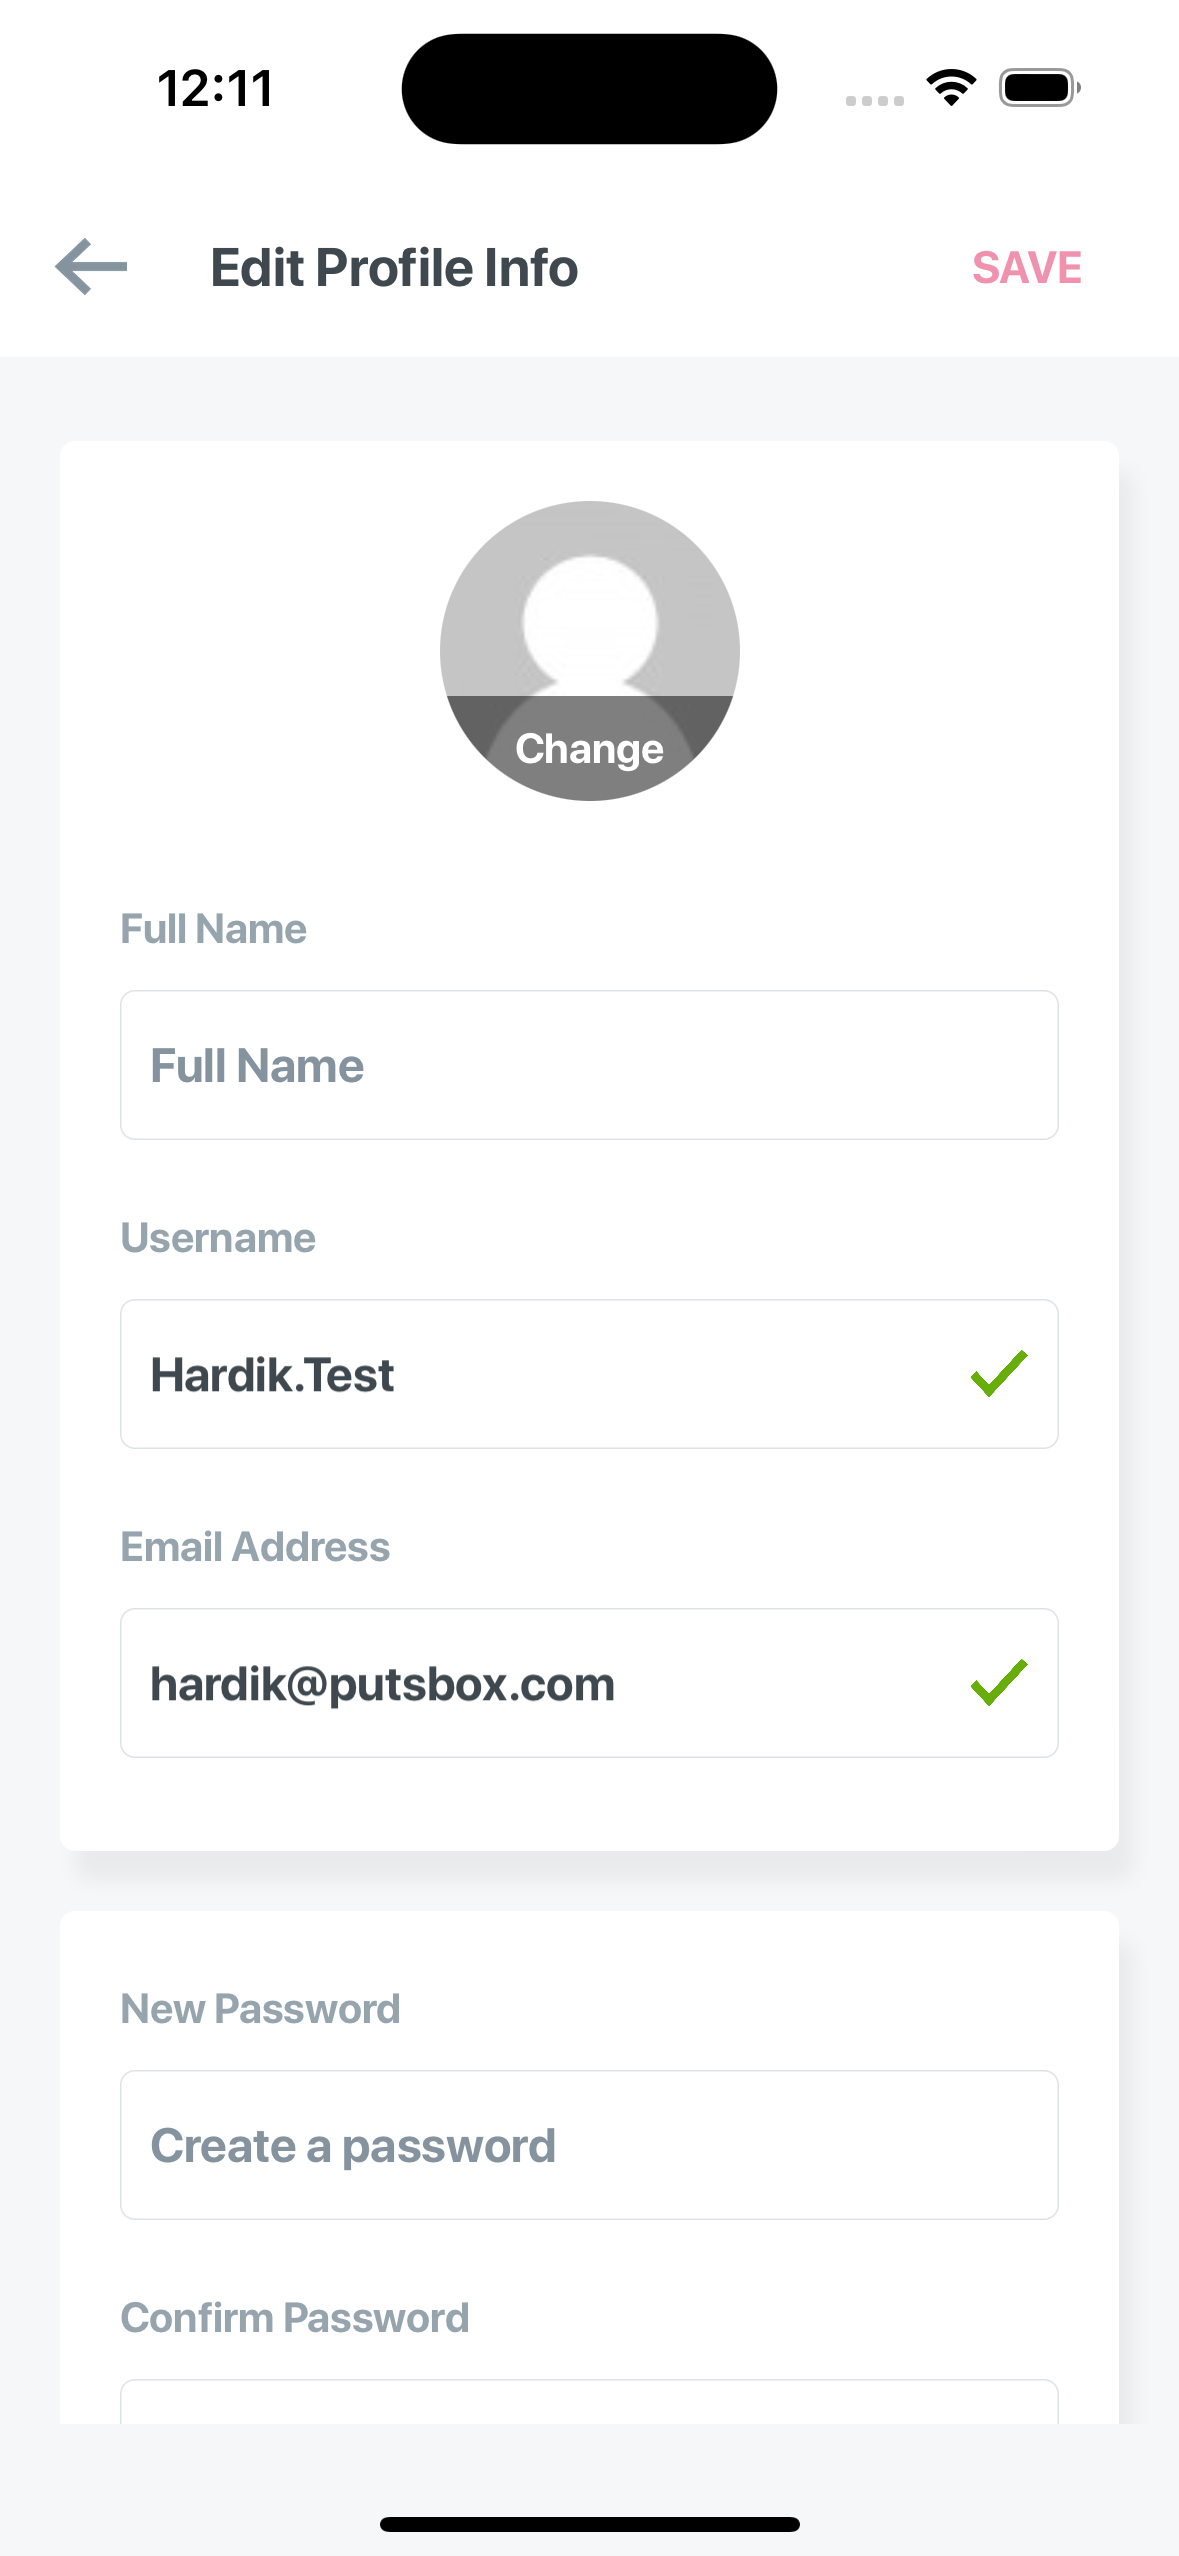1179x2556 pixels.
Task: Tap the profile avatar placeholder image
Action: (x=589, y=650)
